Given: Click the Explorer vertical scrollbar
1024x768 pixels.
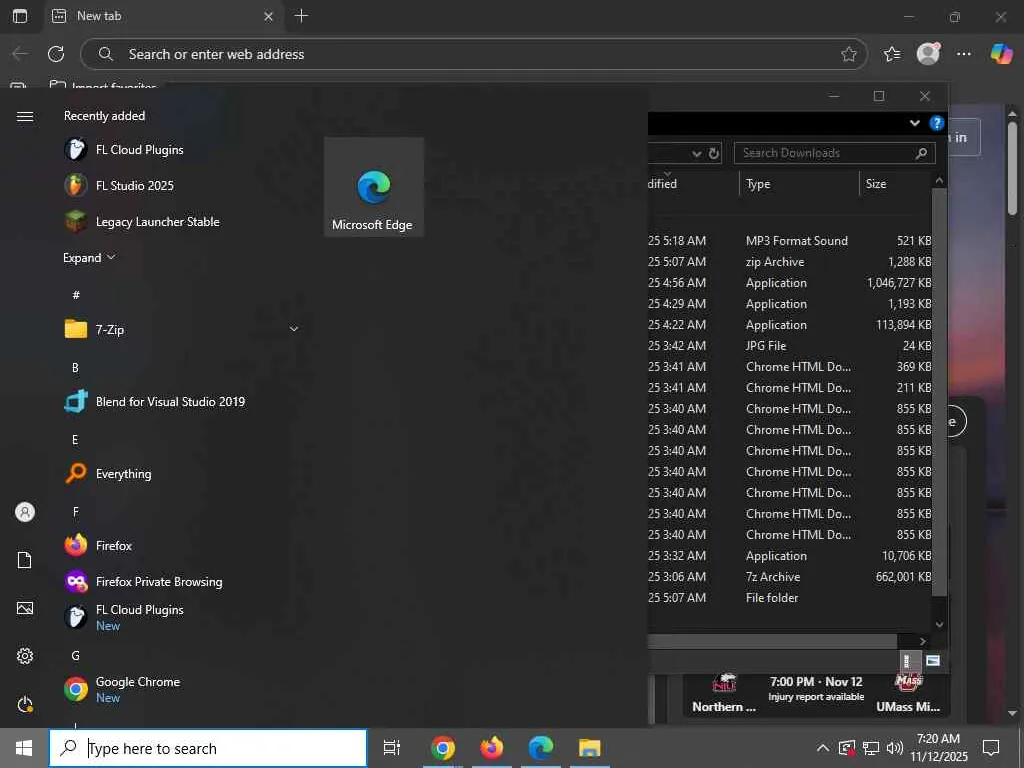Looking at the screenshot, I should point(939,392).
